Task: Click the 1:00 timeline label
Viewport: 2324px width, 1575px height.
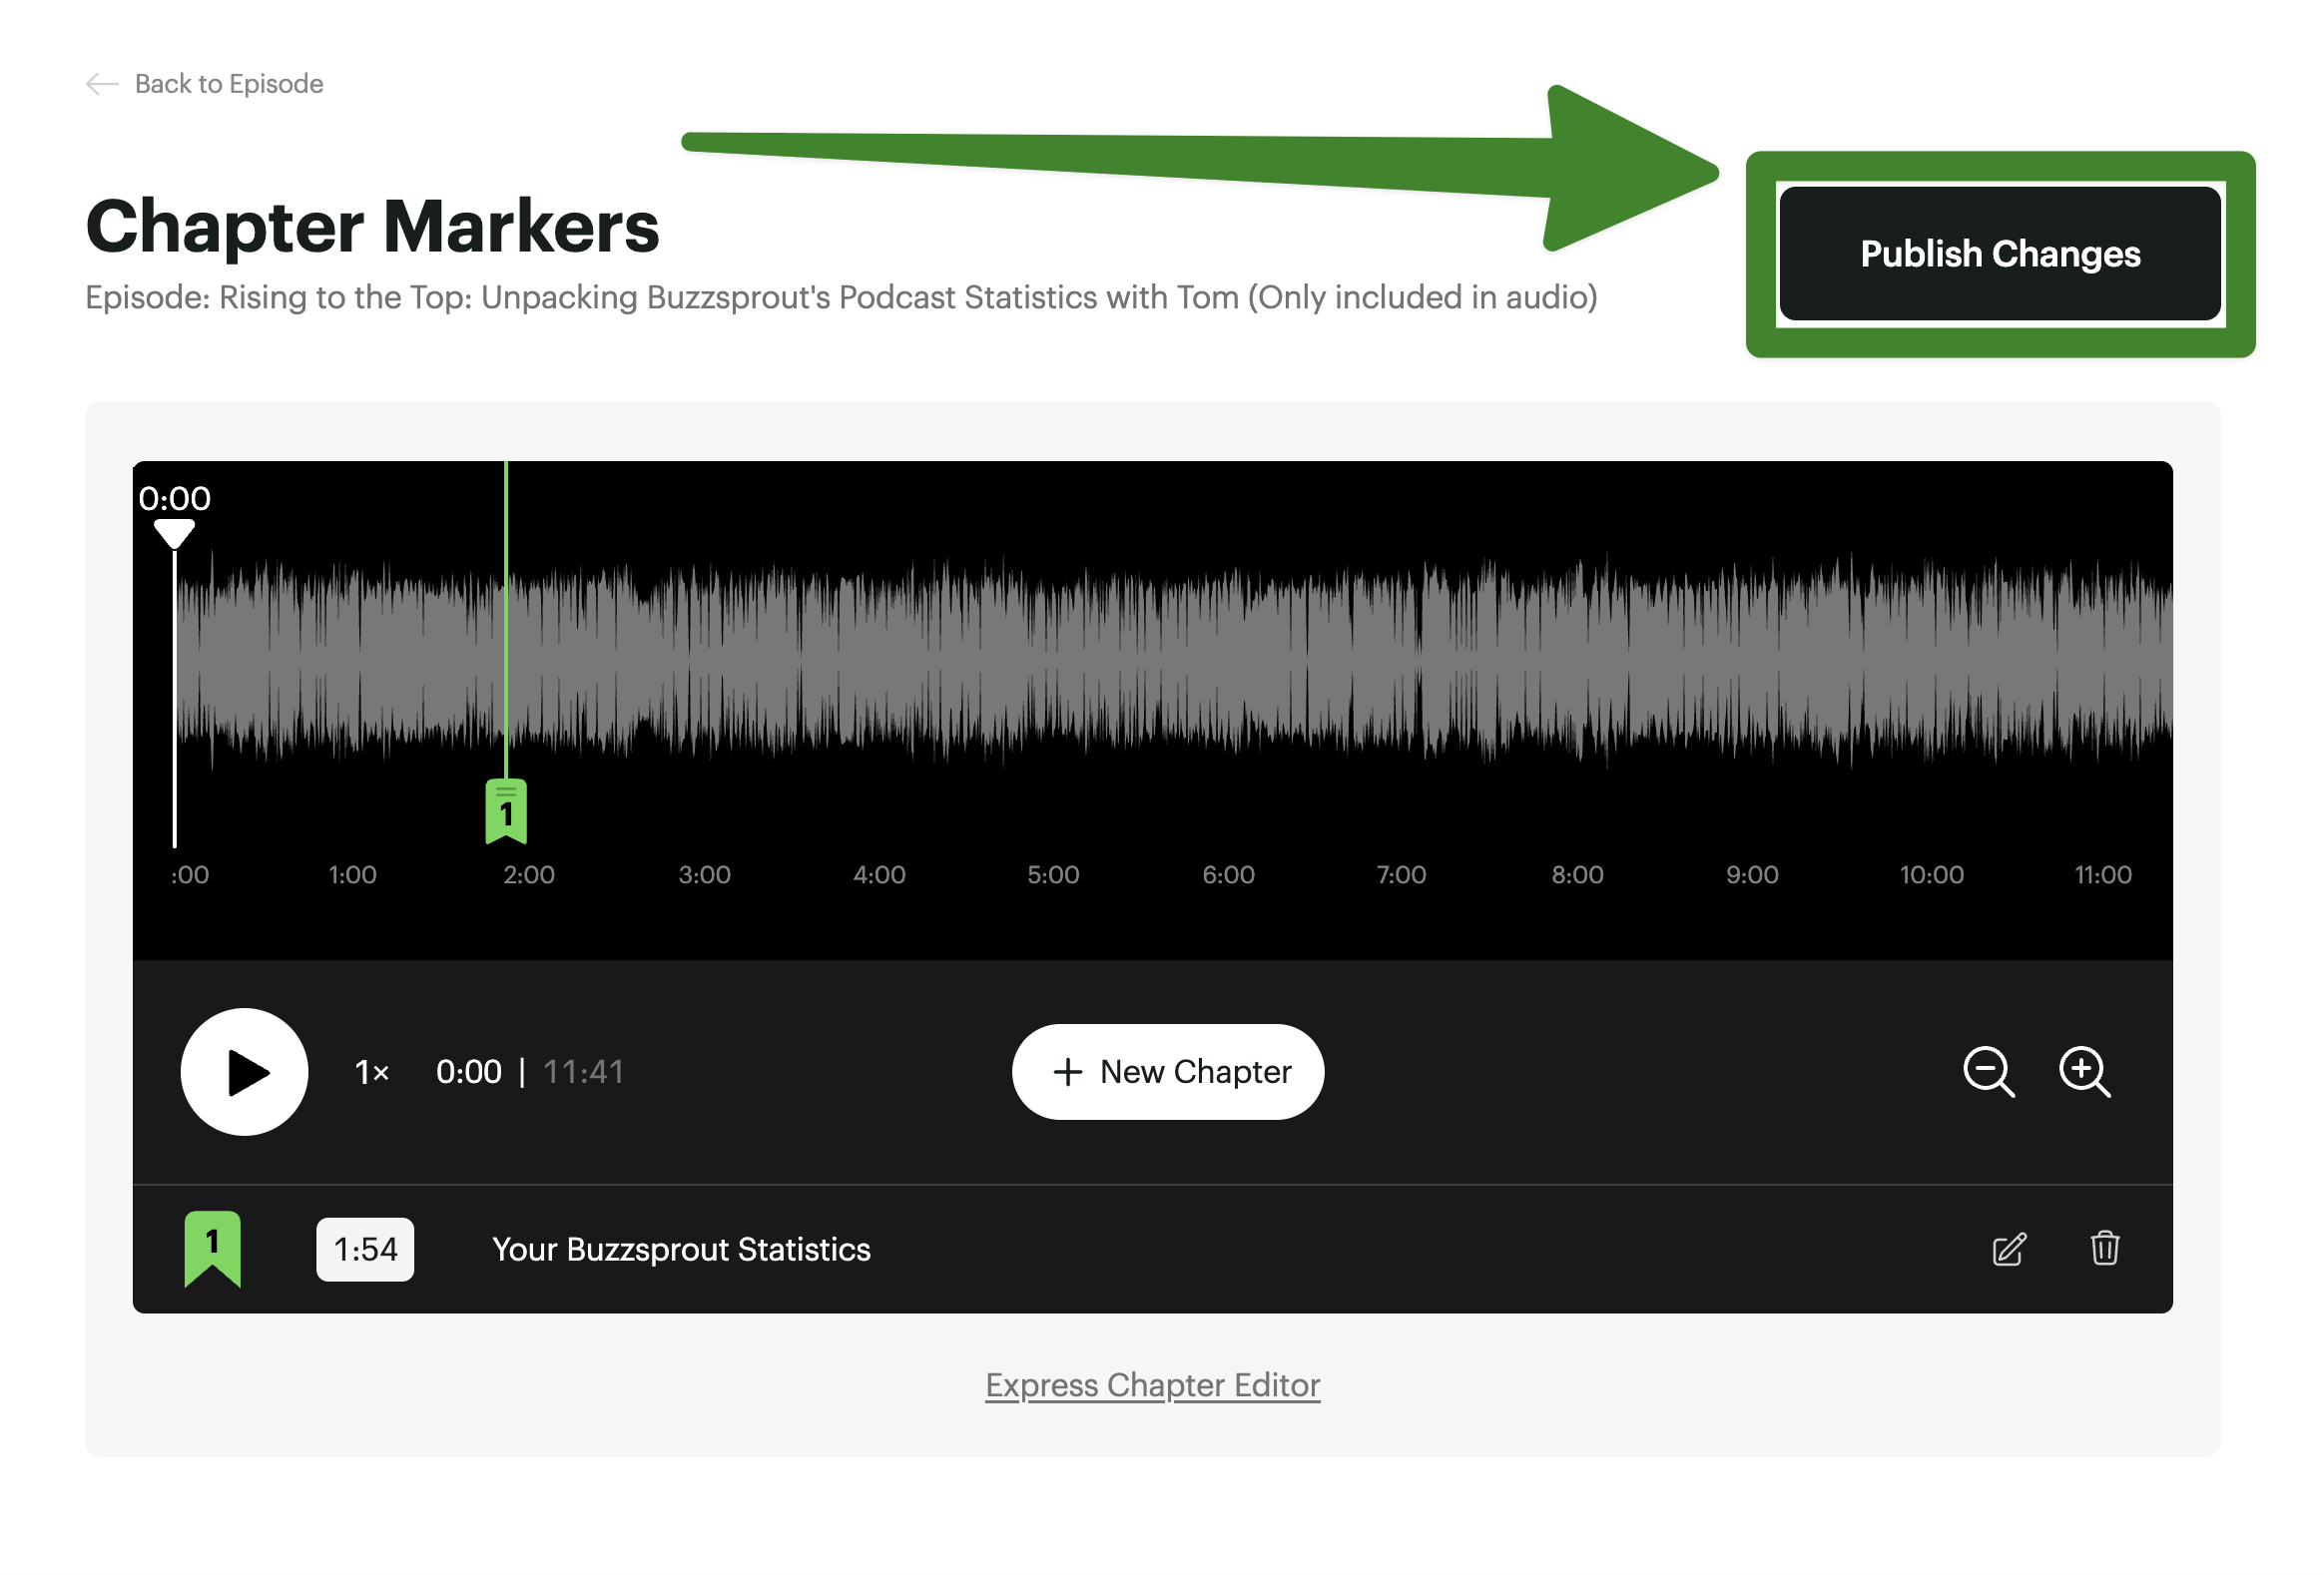Action: [352, 875]
